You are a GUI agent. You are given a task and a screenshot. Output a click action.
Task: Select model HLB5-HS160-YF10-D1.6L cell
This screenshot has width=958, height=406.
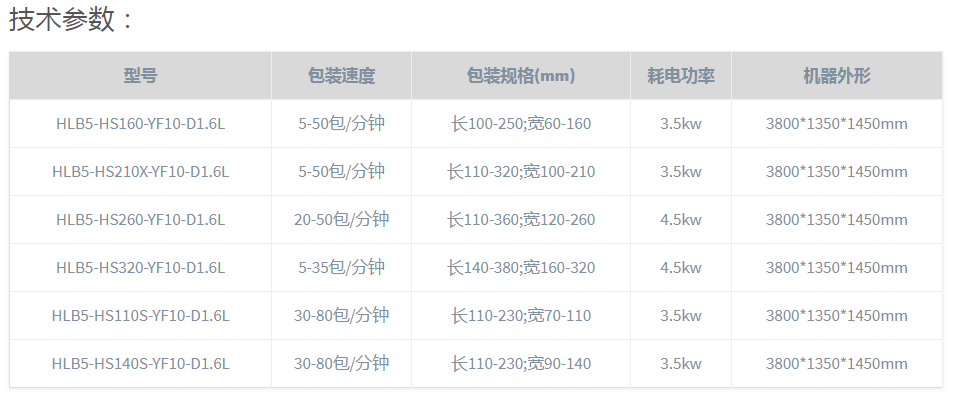click(141, 124)
